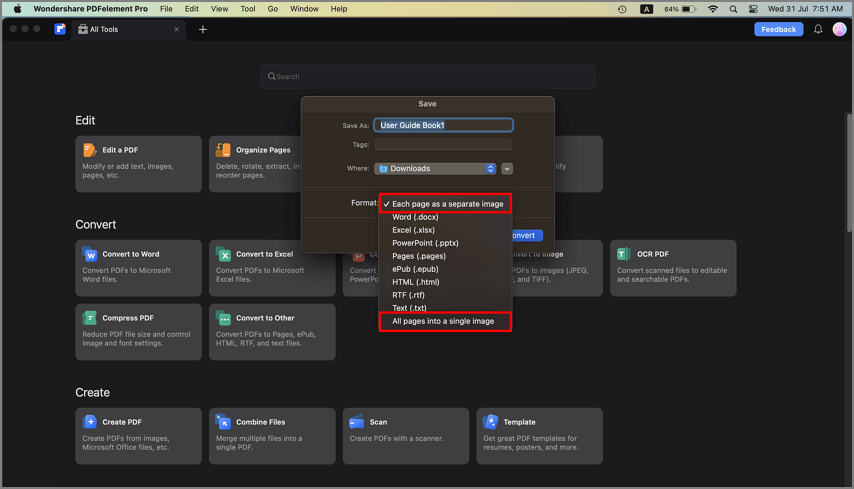The height and width of the screenshot is (489, 854).
Task: Open the Wondershare PDFelement Pro app menu
Action: click(x=90, y=9)
